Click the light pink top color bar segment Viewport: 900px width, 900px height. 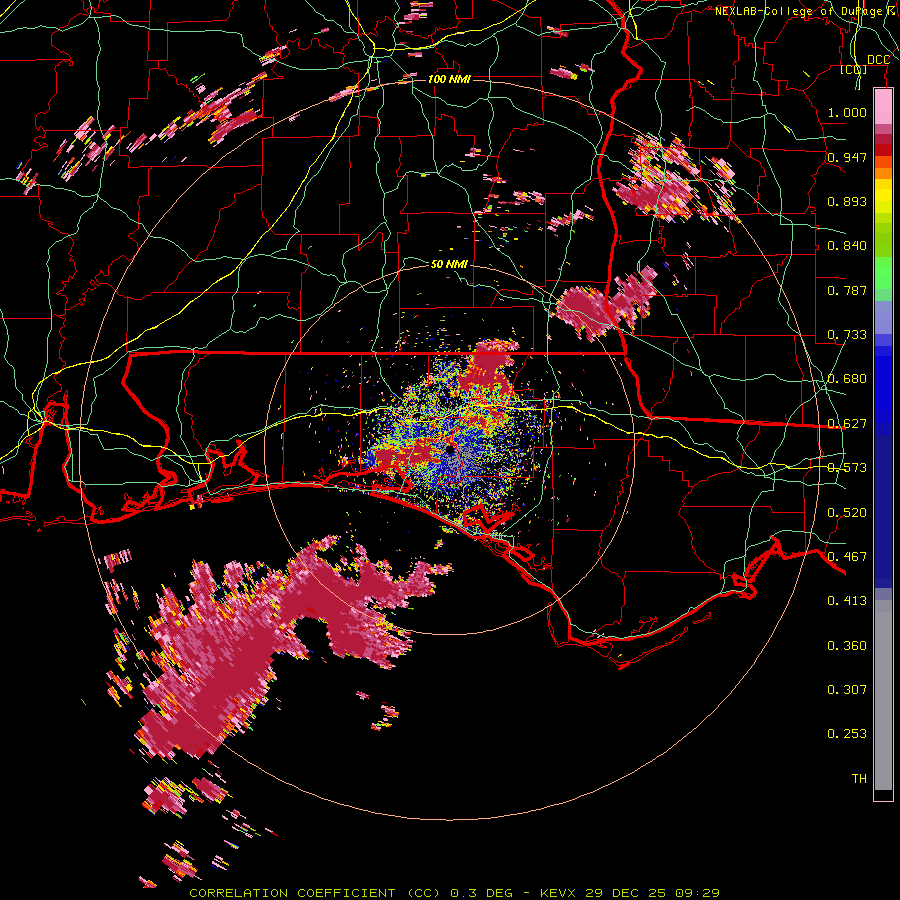[883, 106]
